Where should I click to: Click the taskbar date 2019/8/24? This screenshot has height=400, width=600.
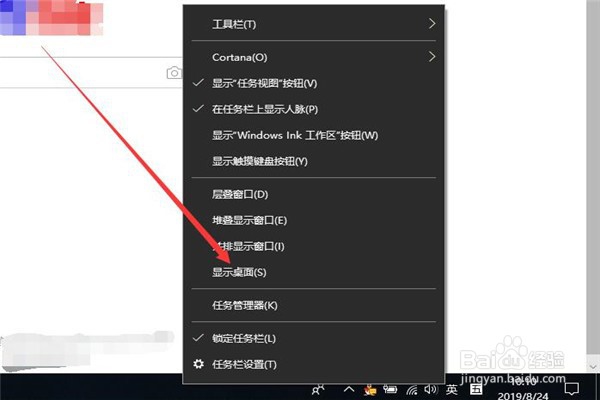(x=523, y=395)
